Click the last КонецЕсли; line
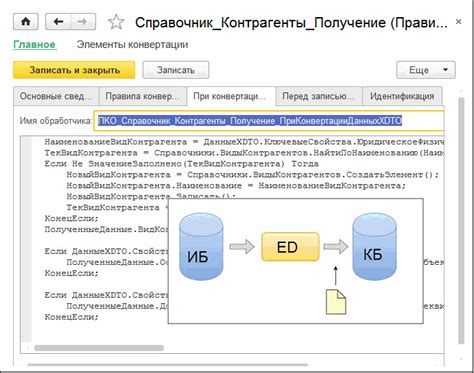This screenshot has width=474, height=373. (72, 317)
